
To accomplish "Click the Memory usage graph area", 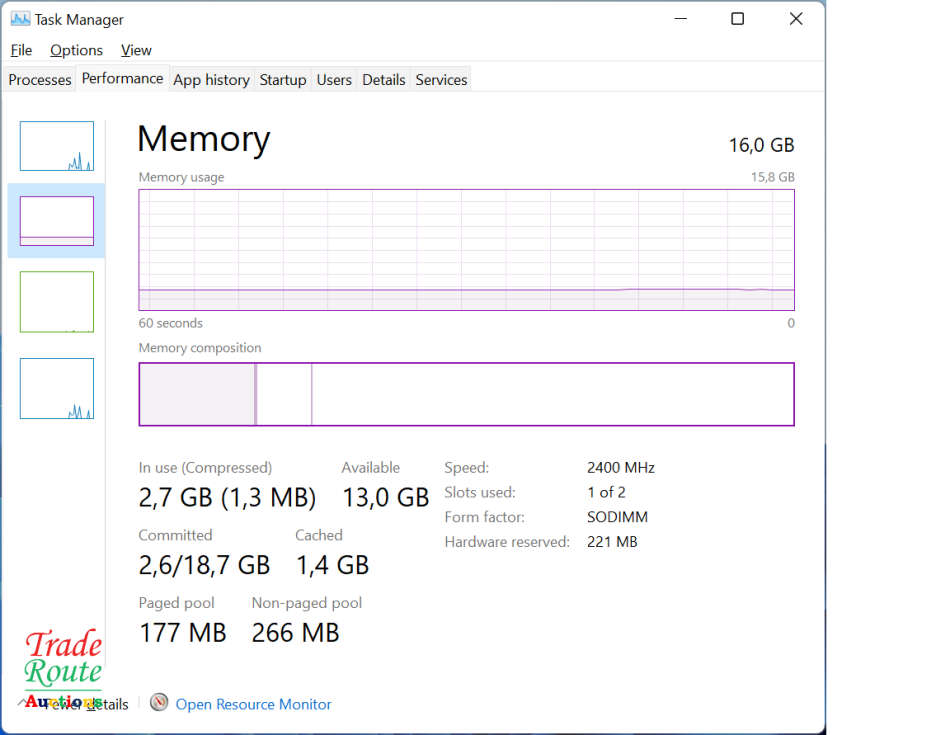I will (x=466, y=250).
